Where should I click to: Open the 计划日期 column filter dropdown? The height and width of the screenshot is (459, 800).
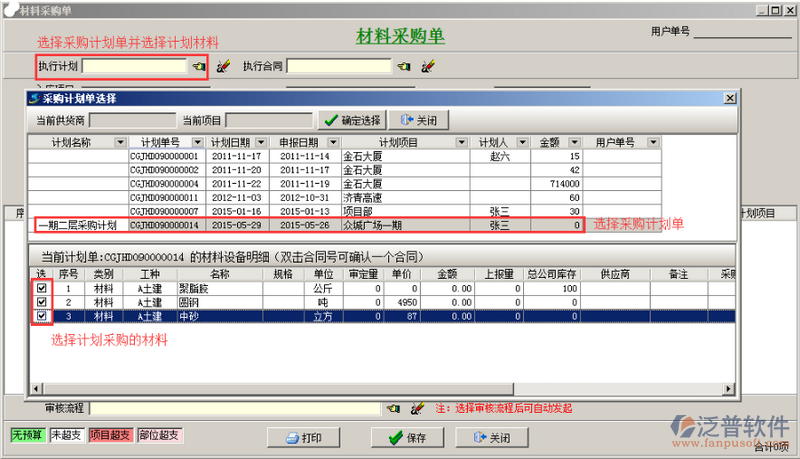pos(264,143)
